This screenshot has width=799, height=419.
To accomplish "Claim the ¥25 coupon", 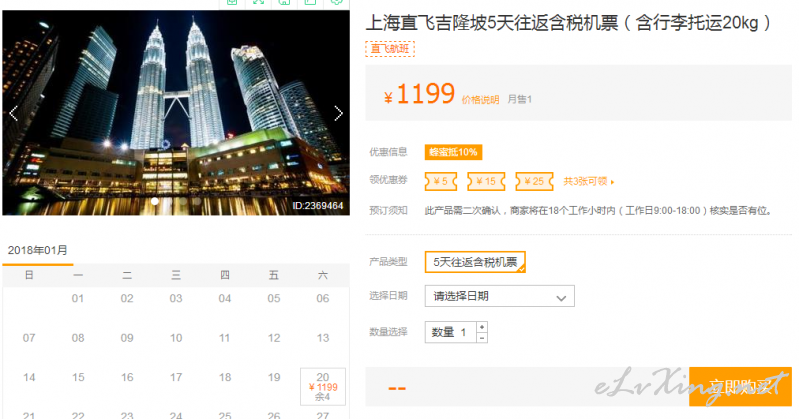I will (x=534, y=181).
